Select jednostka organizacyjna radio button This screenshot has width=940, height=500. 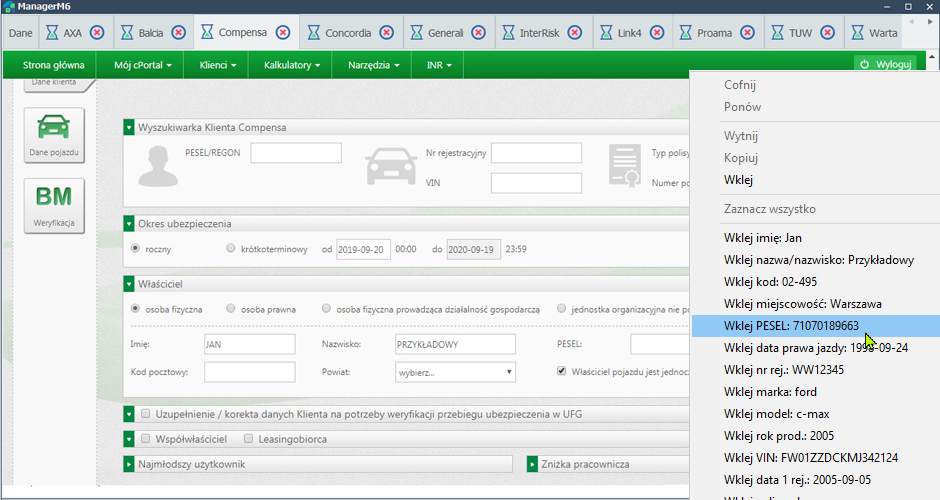pos(561,308)
